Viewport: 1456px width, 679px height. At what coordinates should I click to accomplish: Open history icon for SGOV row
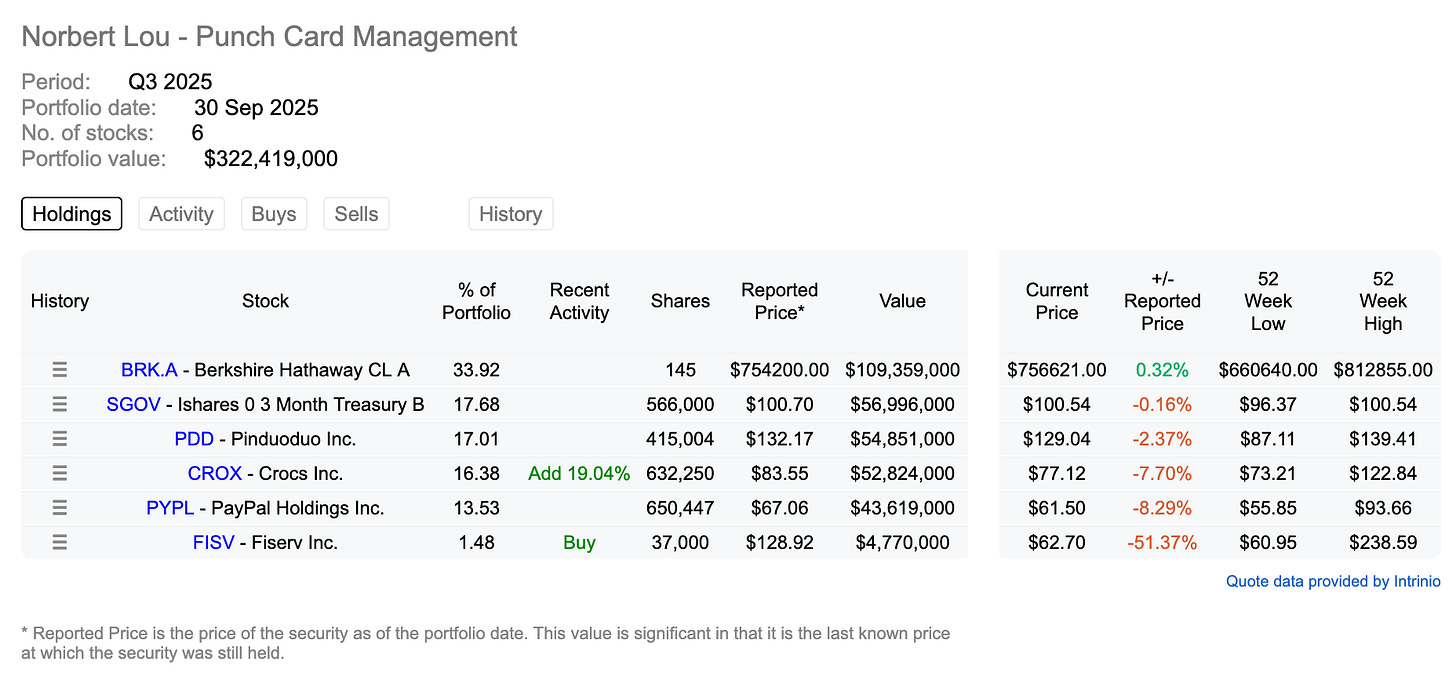tap(60, 404)
